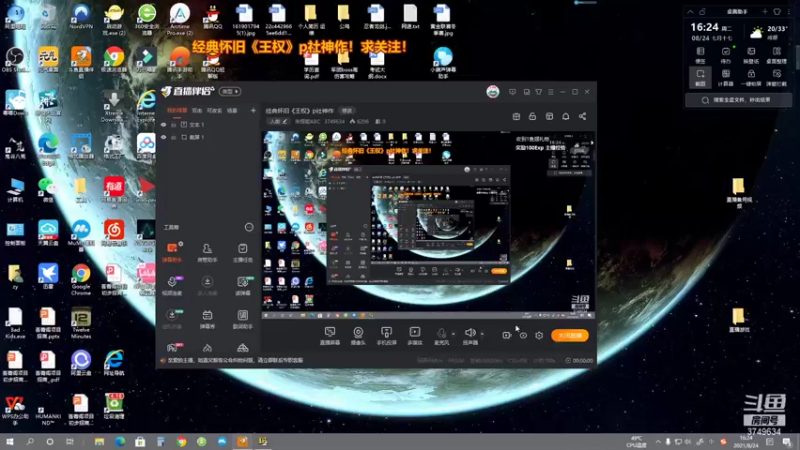Switch to the first orange scene tab
This screenshot has height=450, width=800.
(x=177, y=110)
